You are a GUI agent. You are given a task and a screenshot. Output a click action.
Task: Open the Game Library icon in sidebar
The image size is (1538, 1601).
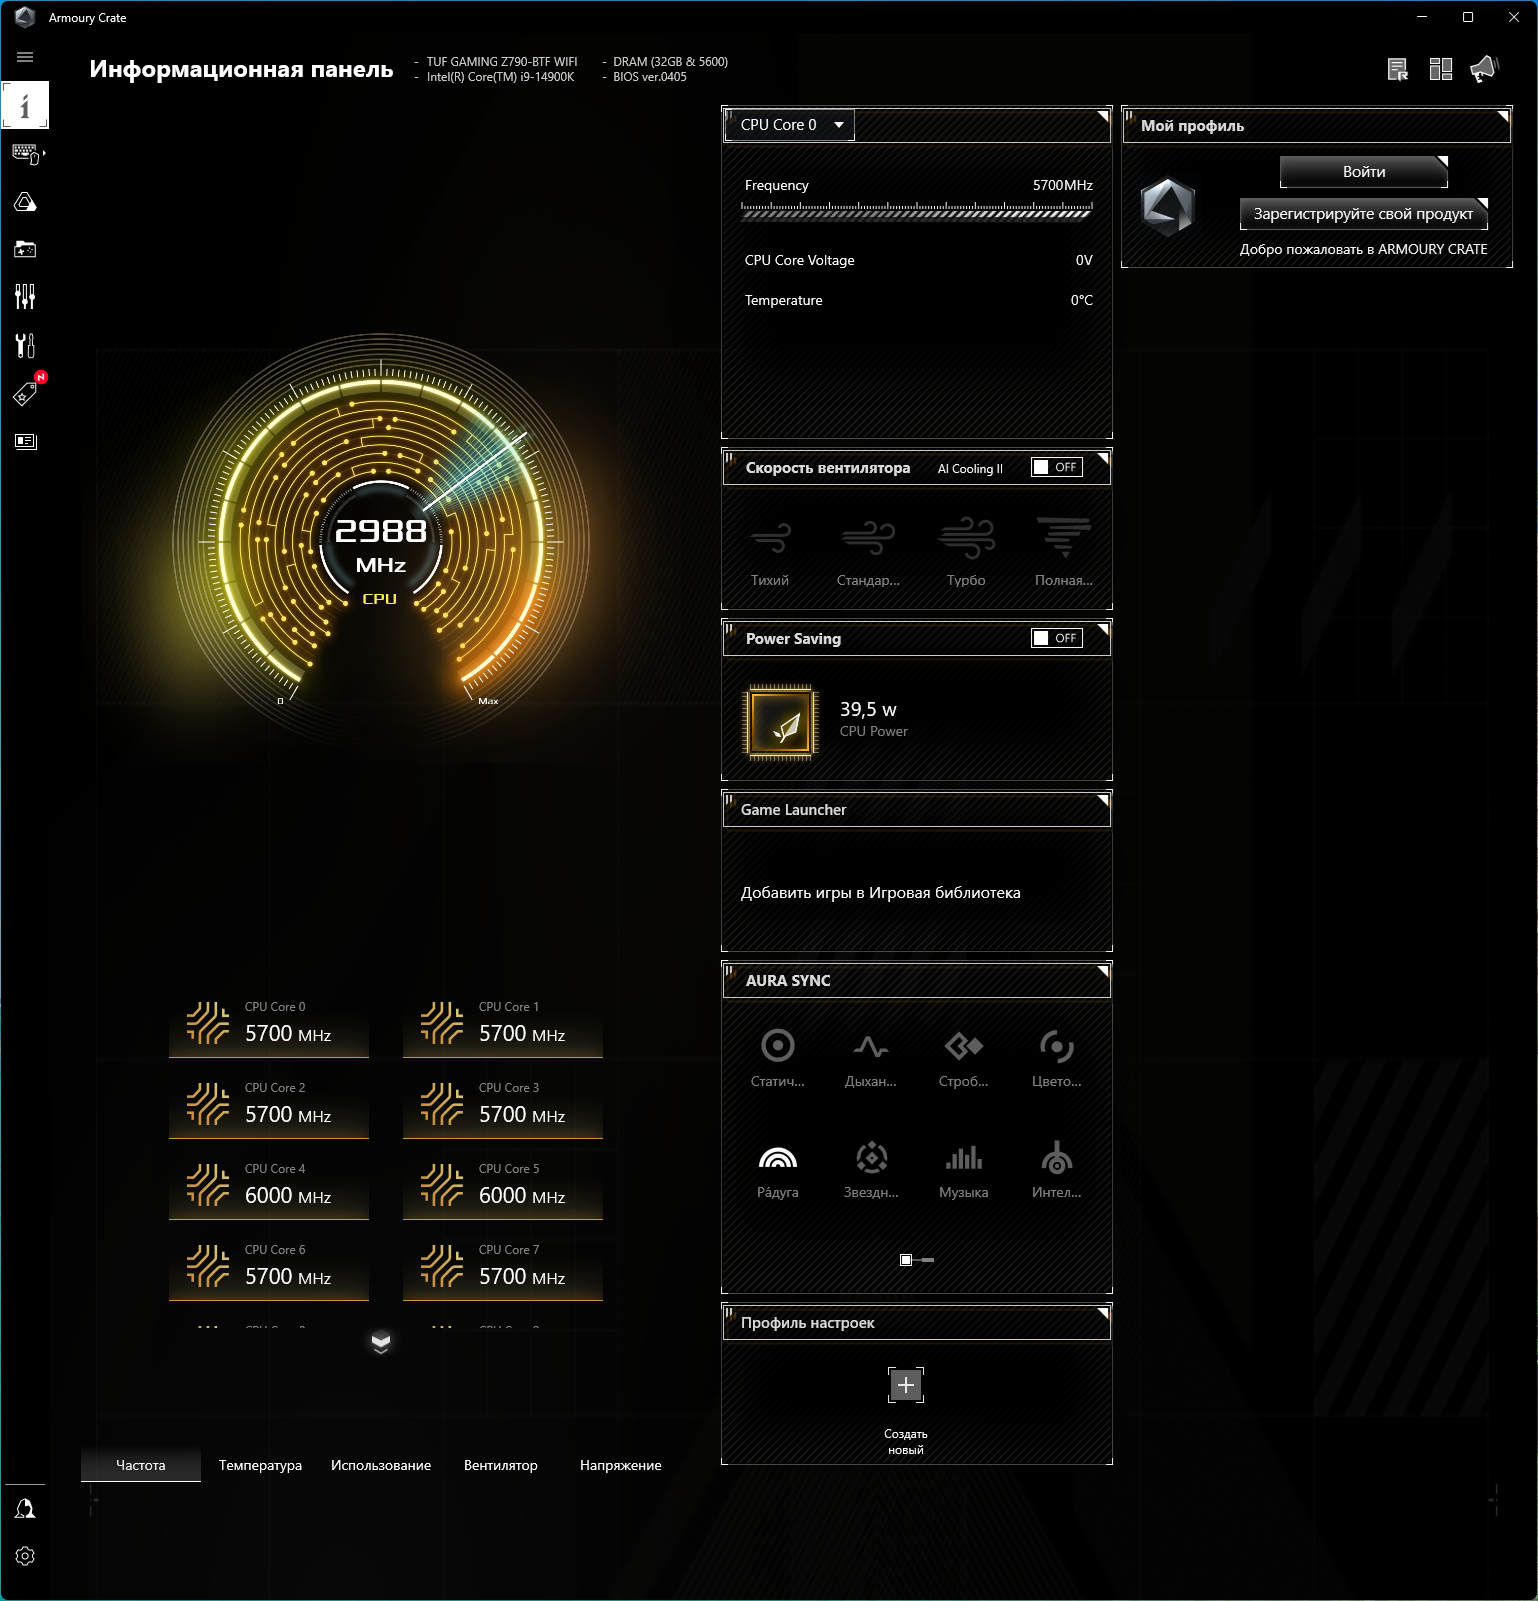pos(25,249)
